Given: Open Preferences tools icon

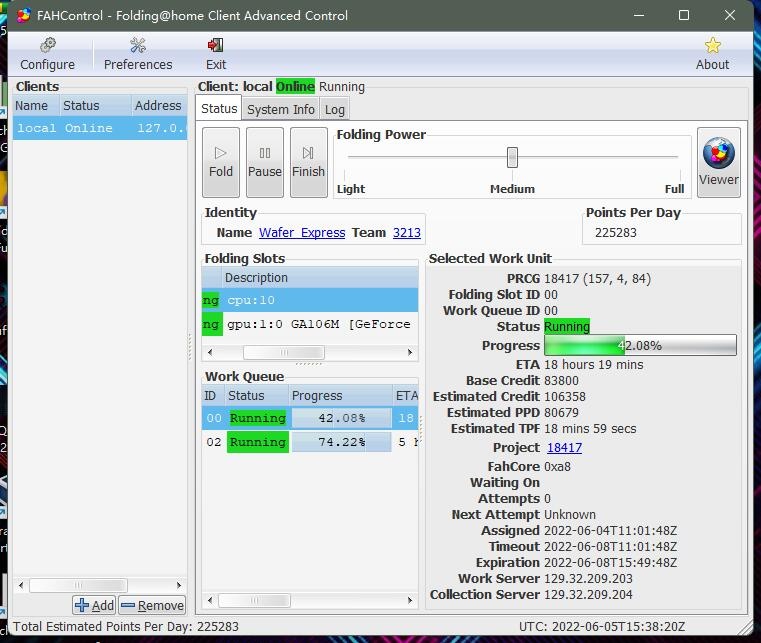Looking at the screenshot, I should (138, 45).
